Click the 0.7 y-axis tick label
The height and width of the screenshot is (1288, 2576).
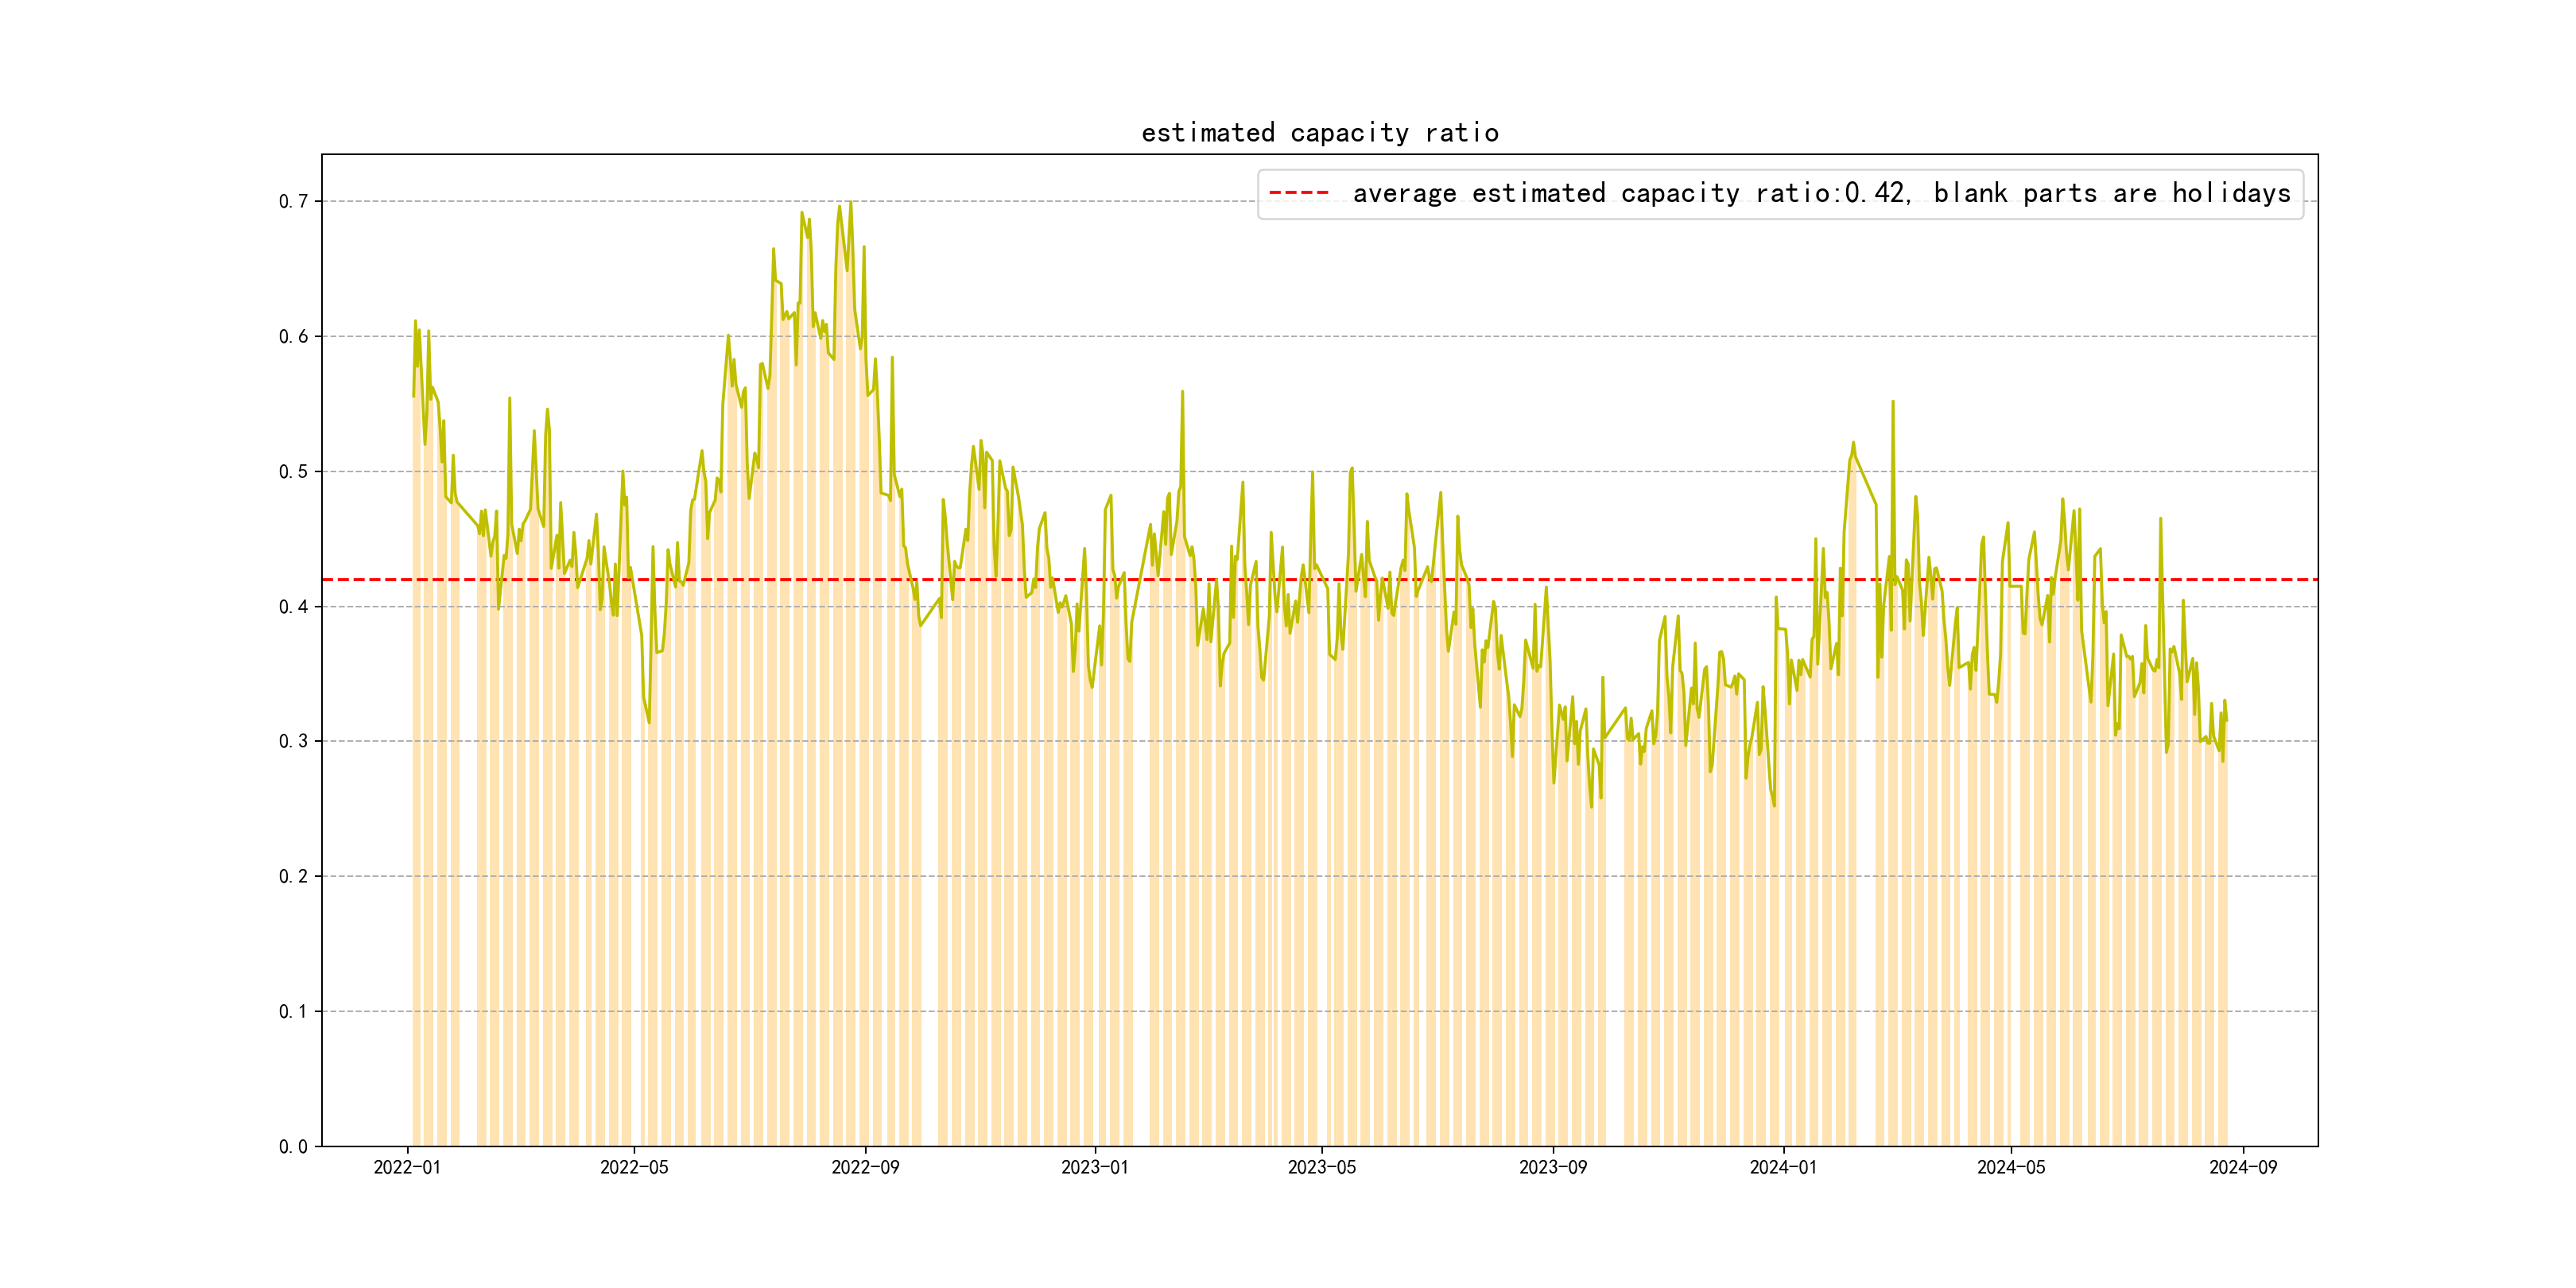click(x=293, y=202)
